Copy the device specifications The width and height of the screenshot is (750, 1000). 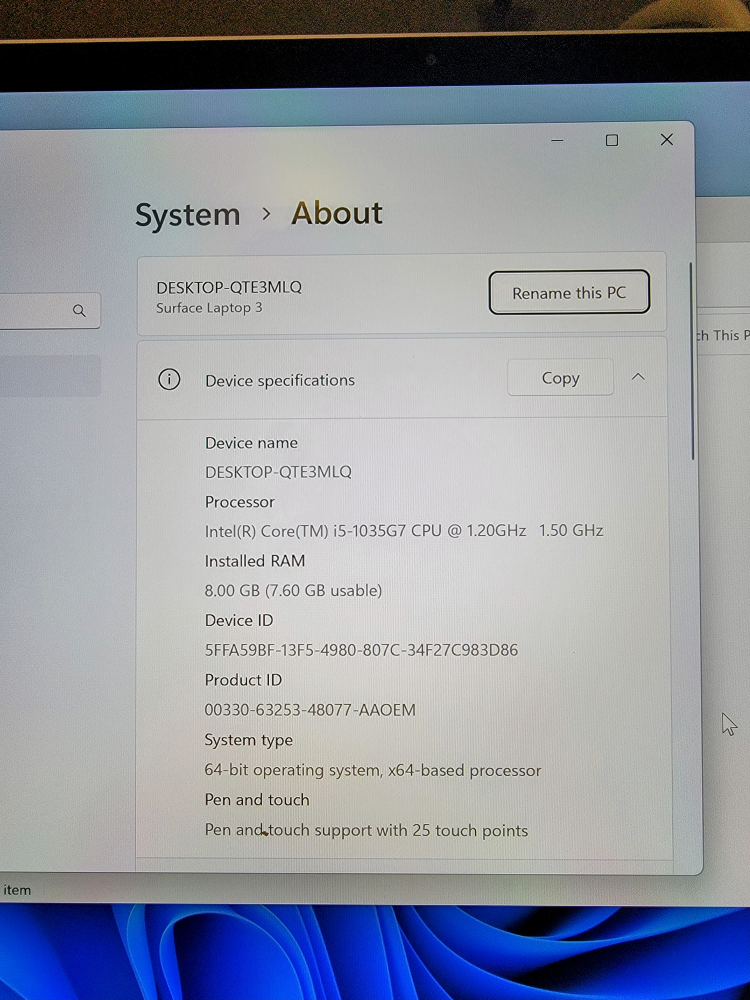coord(560,378)
